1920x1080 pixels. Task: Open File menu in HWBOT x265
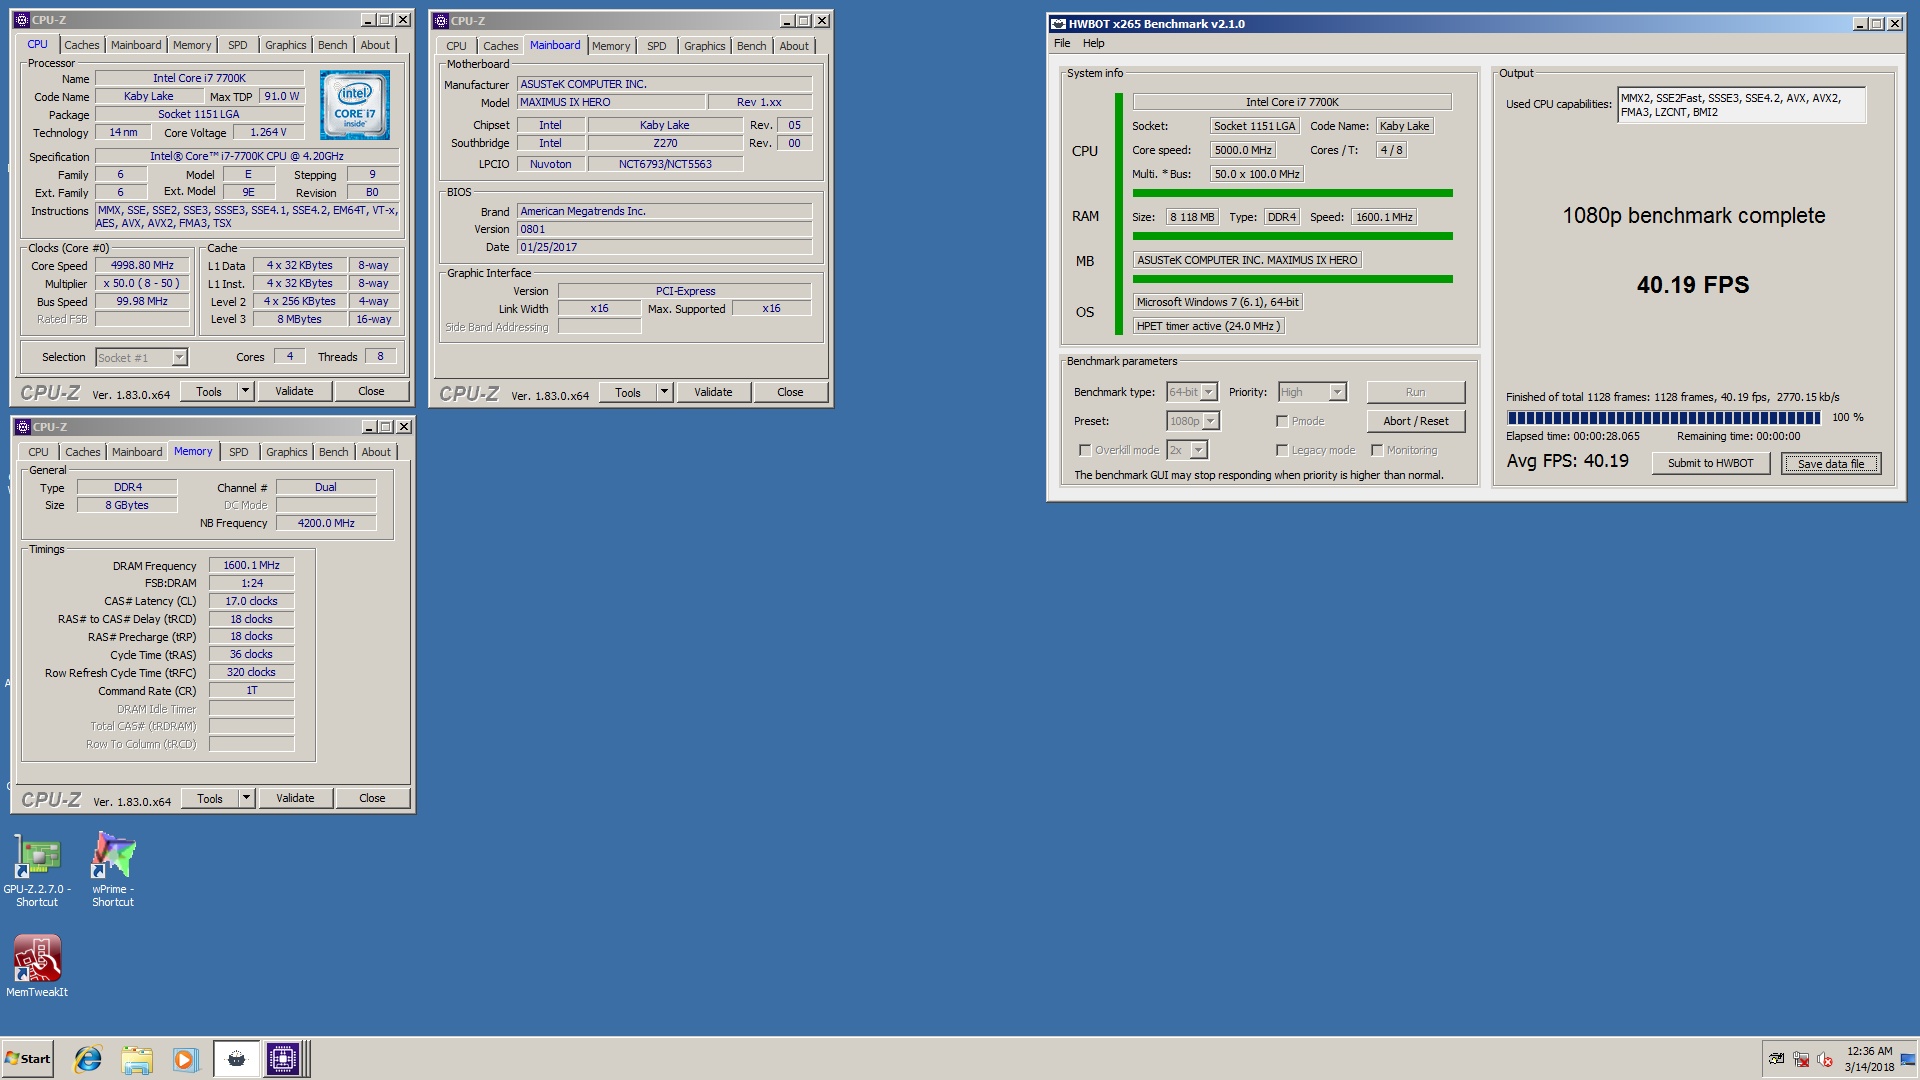point(1062,43)
